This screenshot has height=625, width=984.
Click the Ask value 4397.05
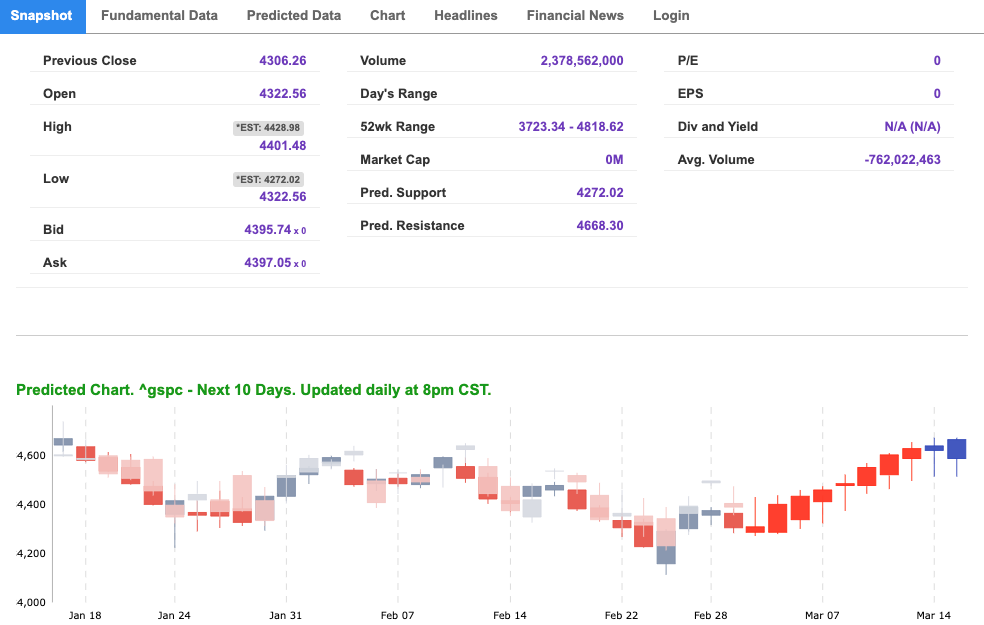click(268, 263)
